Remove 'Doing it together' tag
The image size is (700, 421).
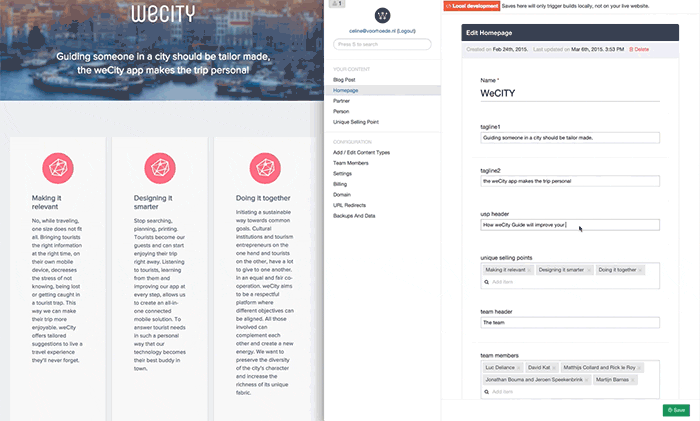coord(640,270)
